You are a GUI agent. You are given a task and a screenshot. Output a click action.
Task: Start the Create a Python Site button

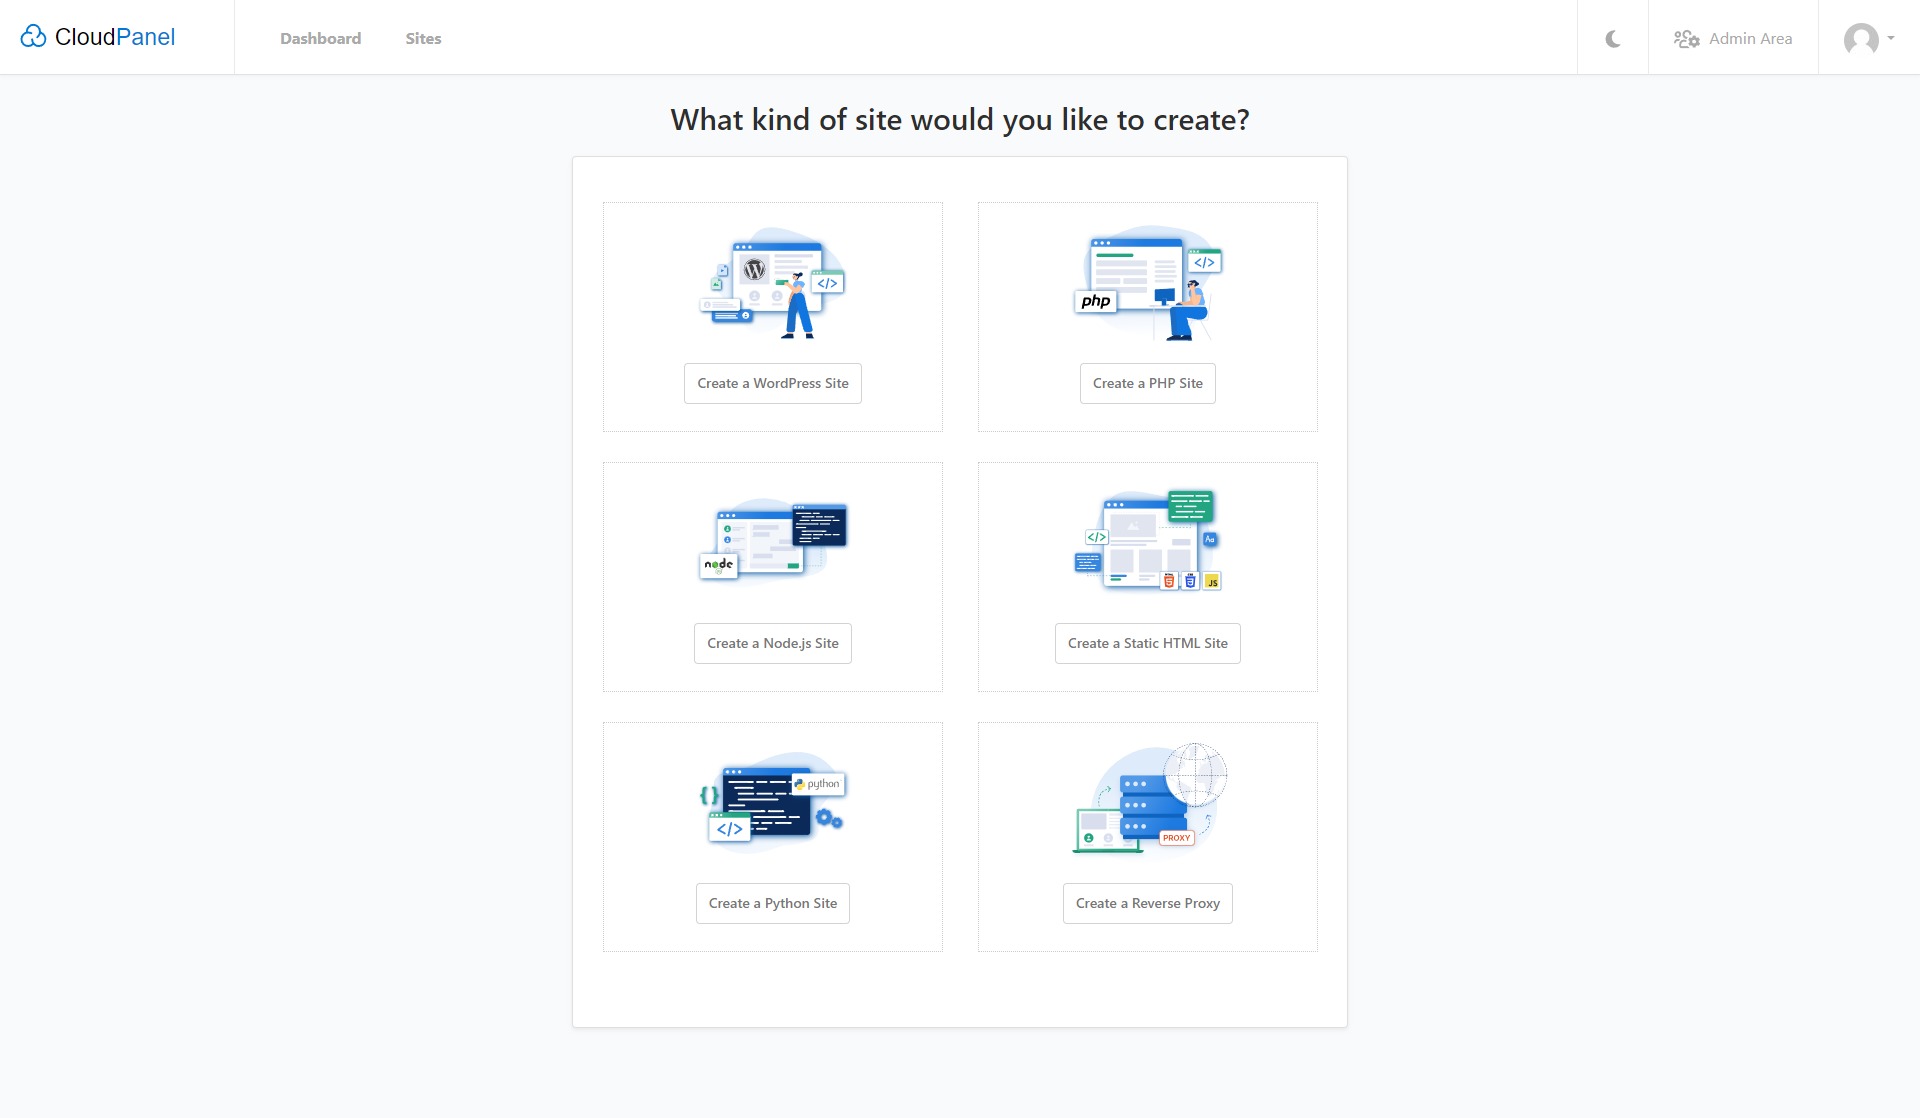click(x=773, y=903)
